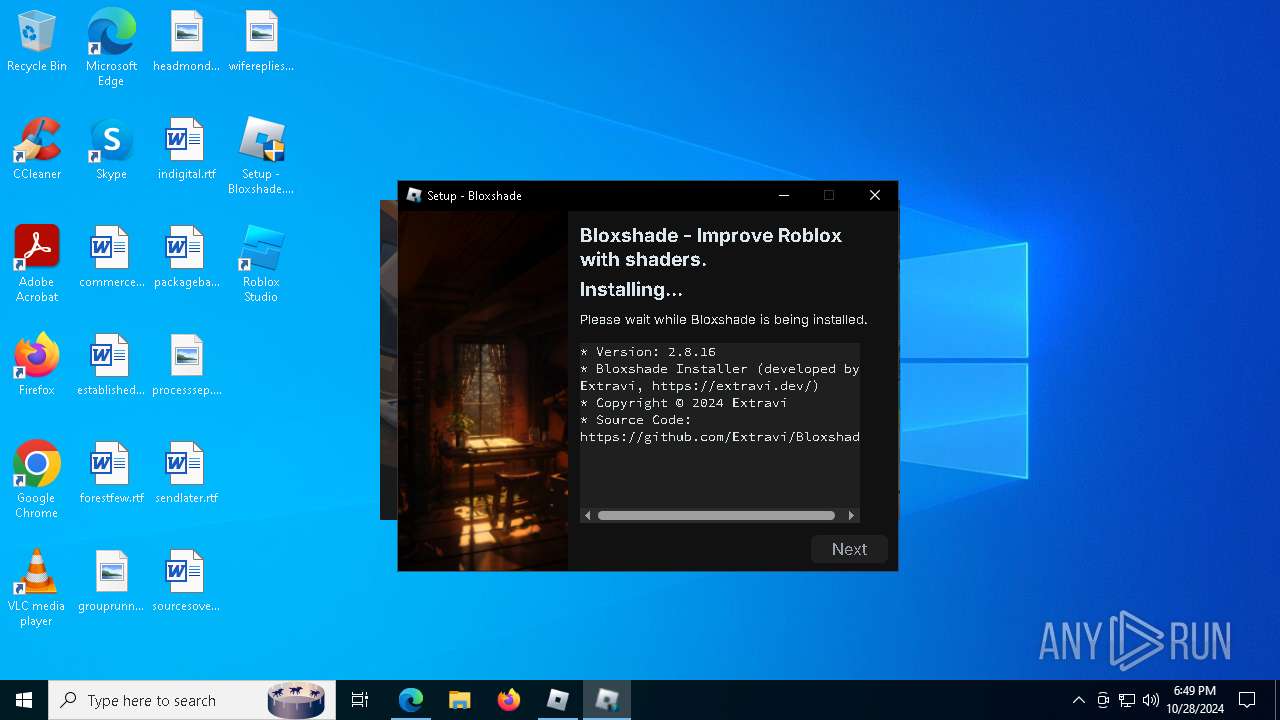Click the meet now tray icon
Screen dimensions: 1280x720
1103,700
